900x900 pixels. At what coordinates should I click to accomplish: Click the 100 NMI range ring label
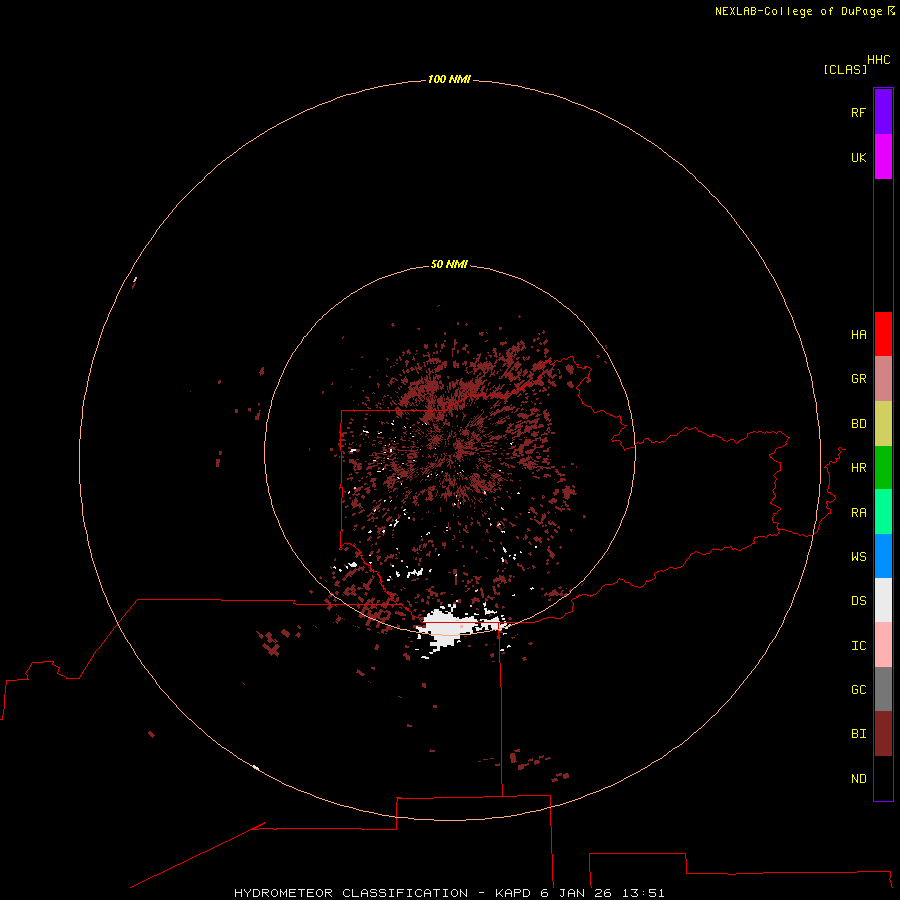[449, 79]
